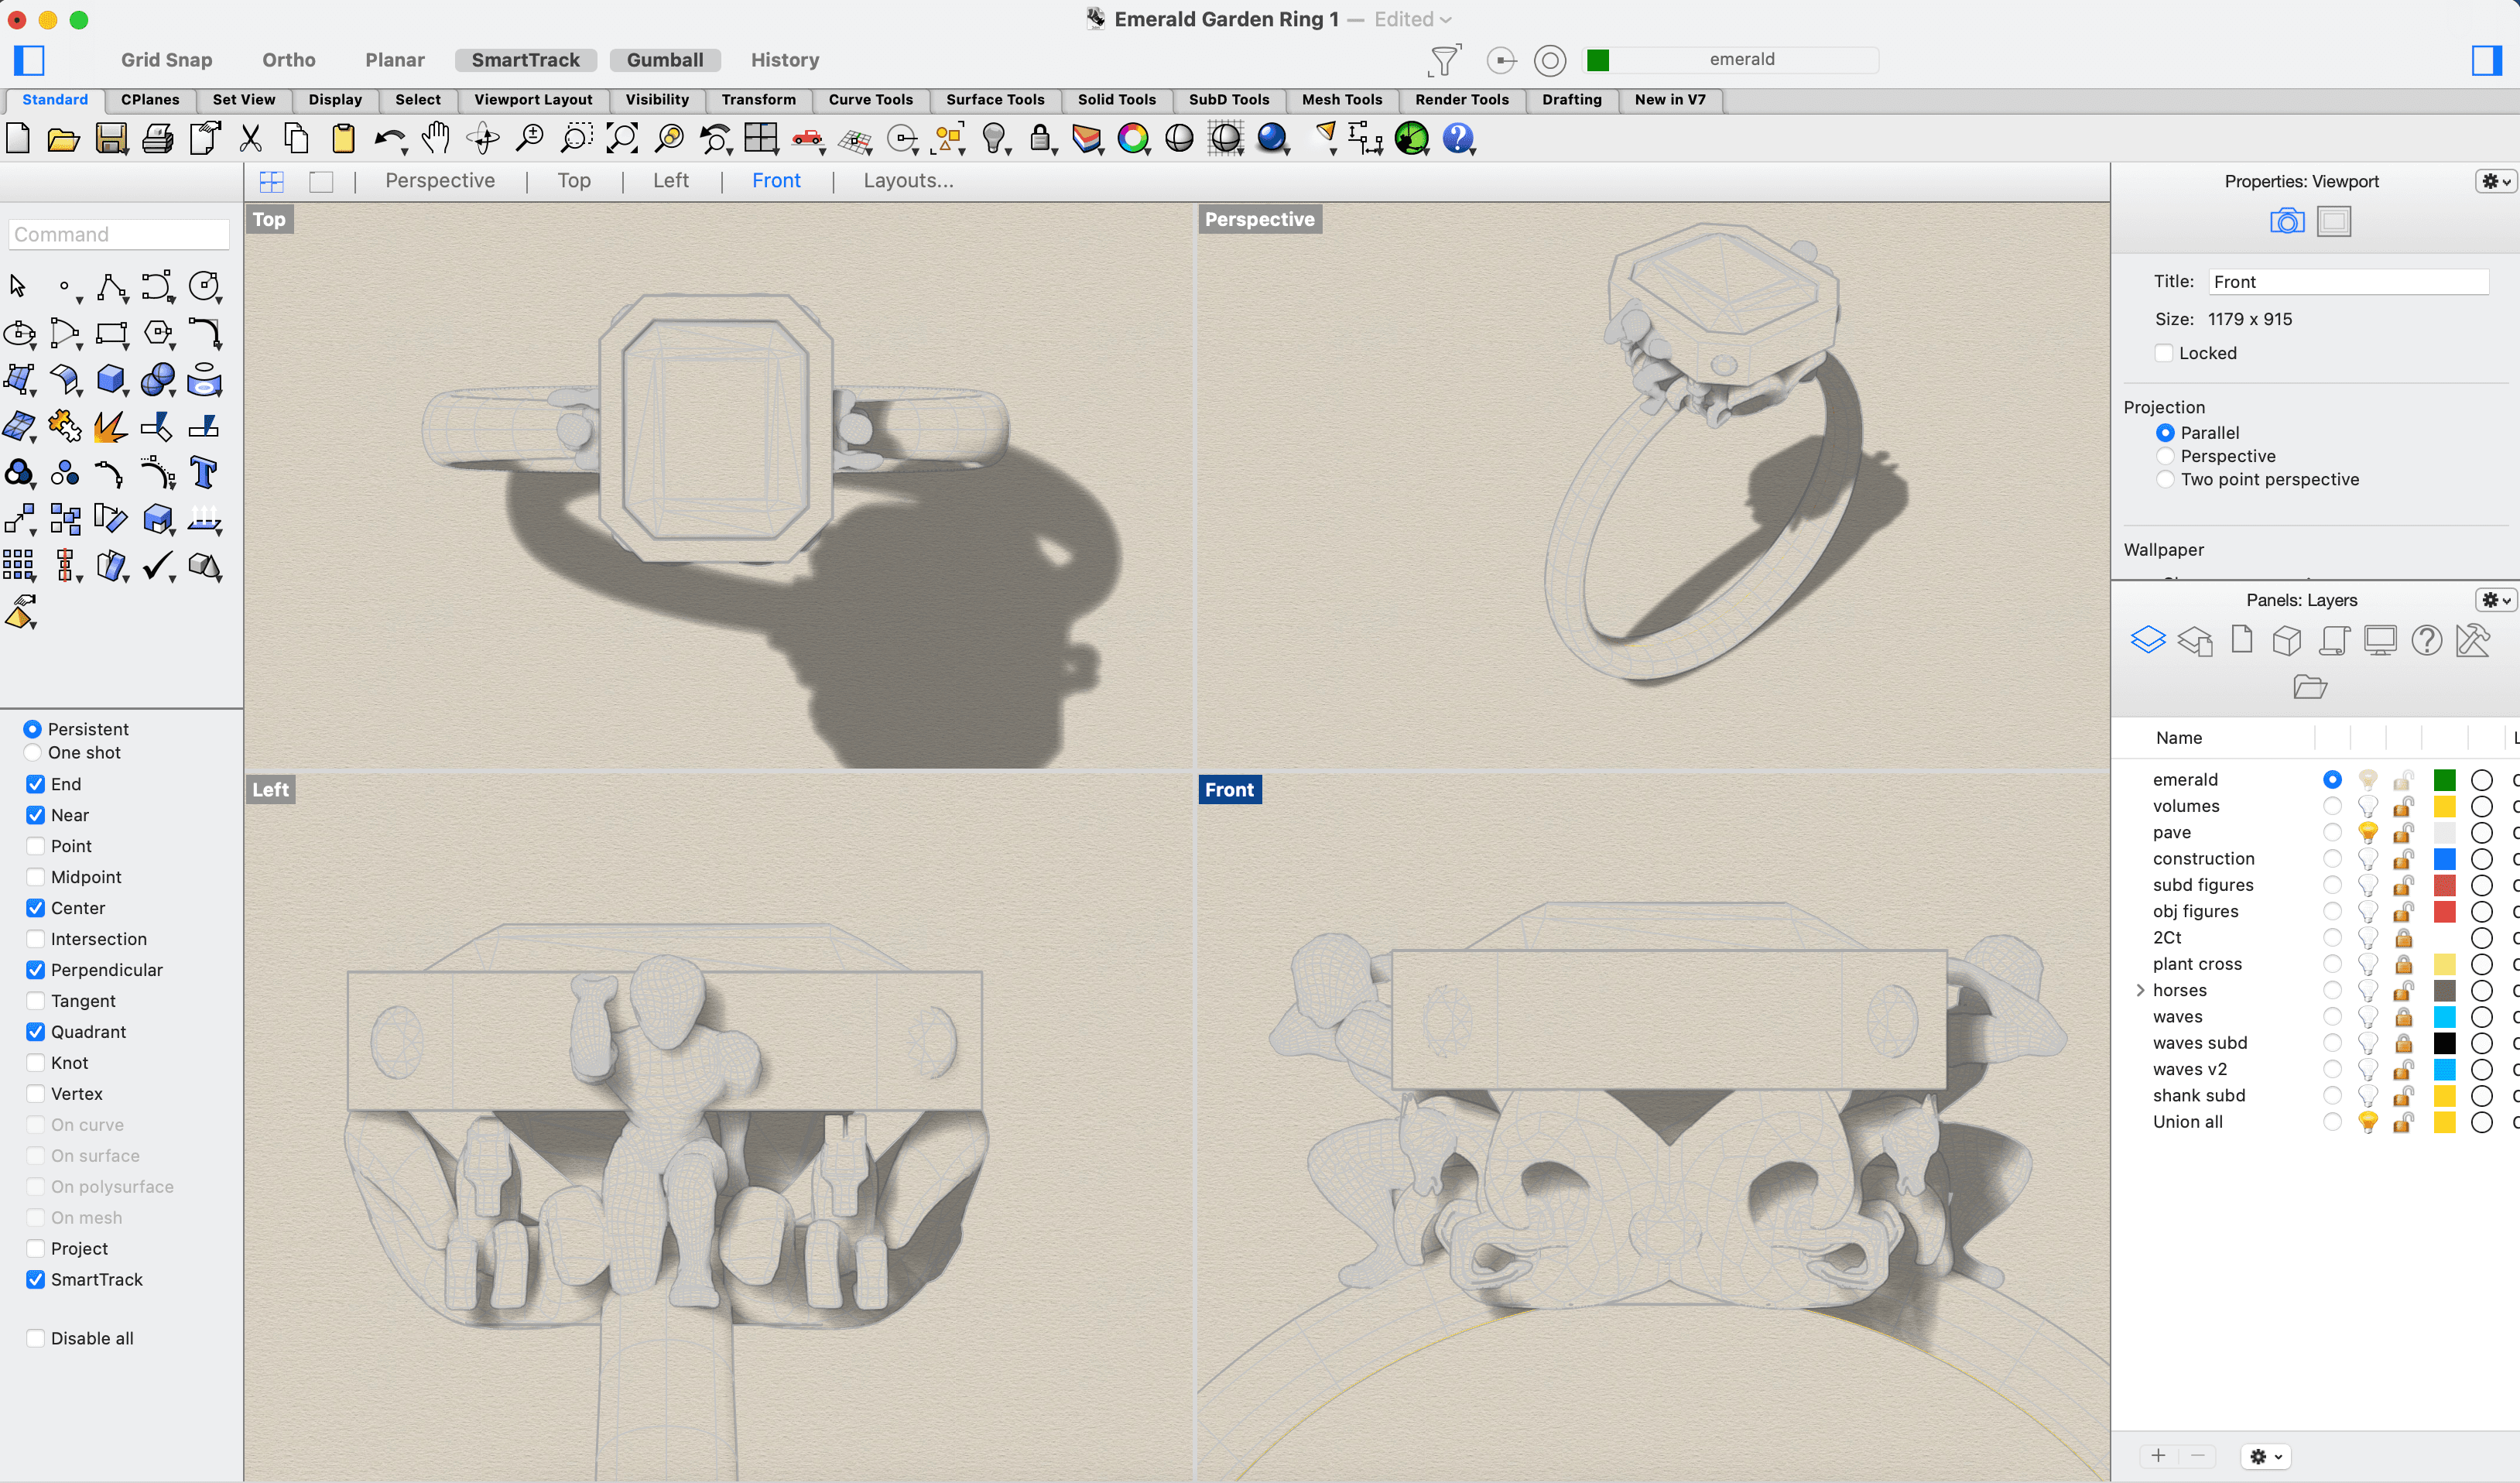Open the Transform toolbar tab
The image size is (2520, 1483).
[x=758, y=99]
